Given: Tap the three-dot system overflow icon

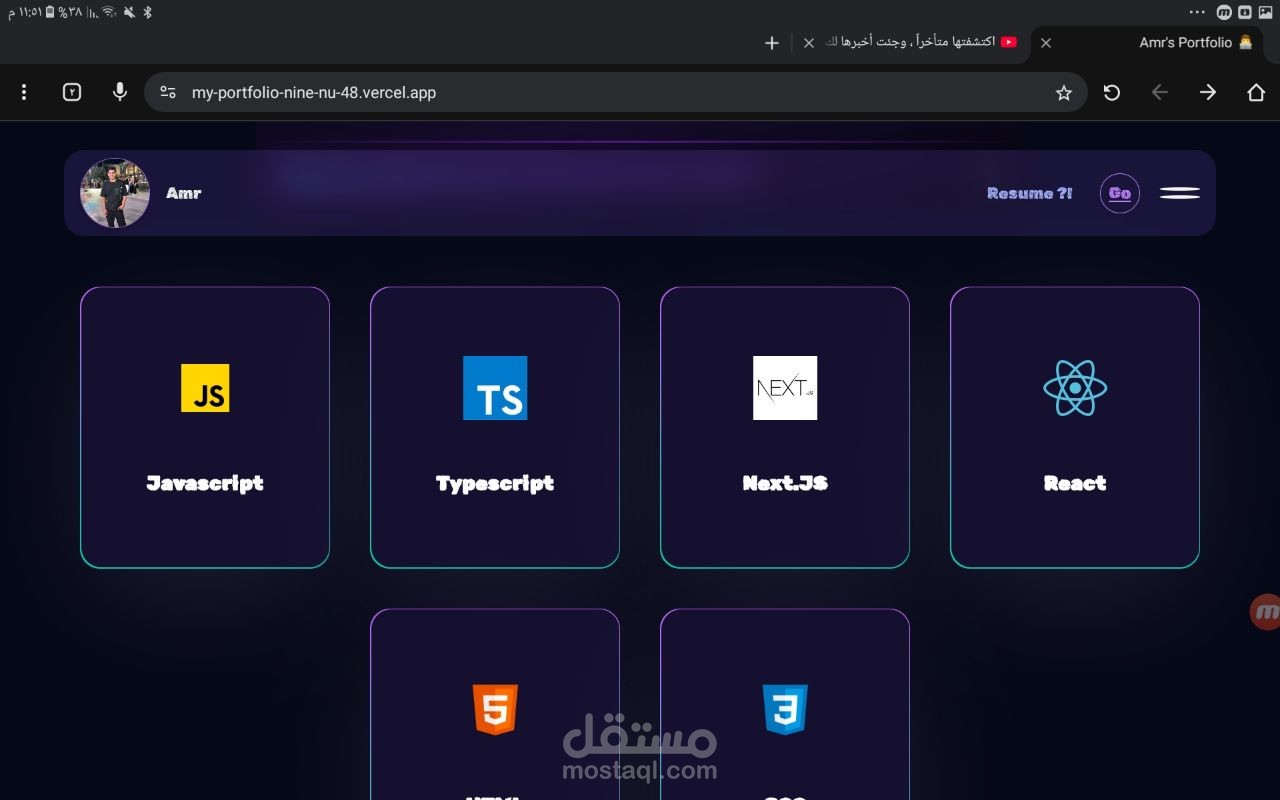Looking at the screenshot, I should click(x=1197, y=12).
